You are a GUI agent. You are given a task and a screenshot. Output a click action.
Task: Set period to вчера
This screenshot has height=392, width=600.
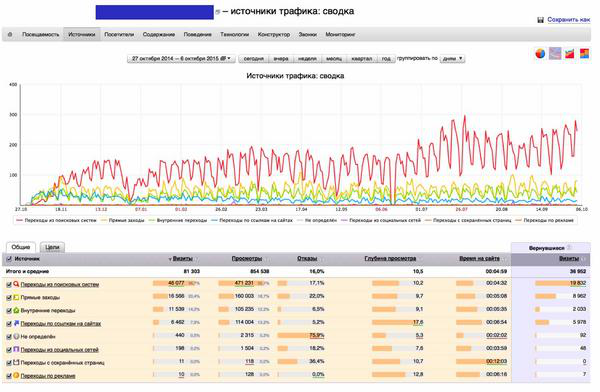pos(281,59)
